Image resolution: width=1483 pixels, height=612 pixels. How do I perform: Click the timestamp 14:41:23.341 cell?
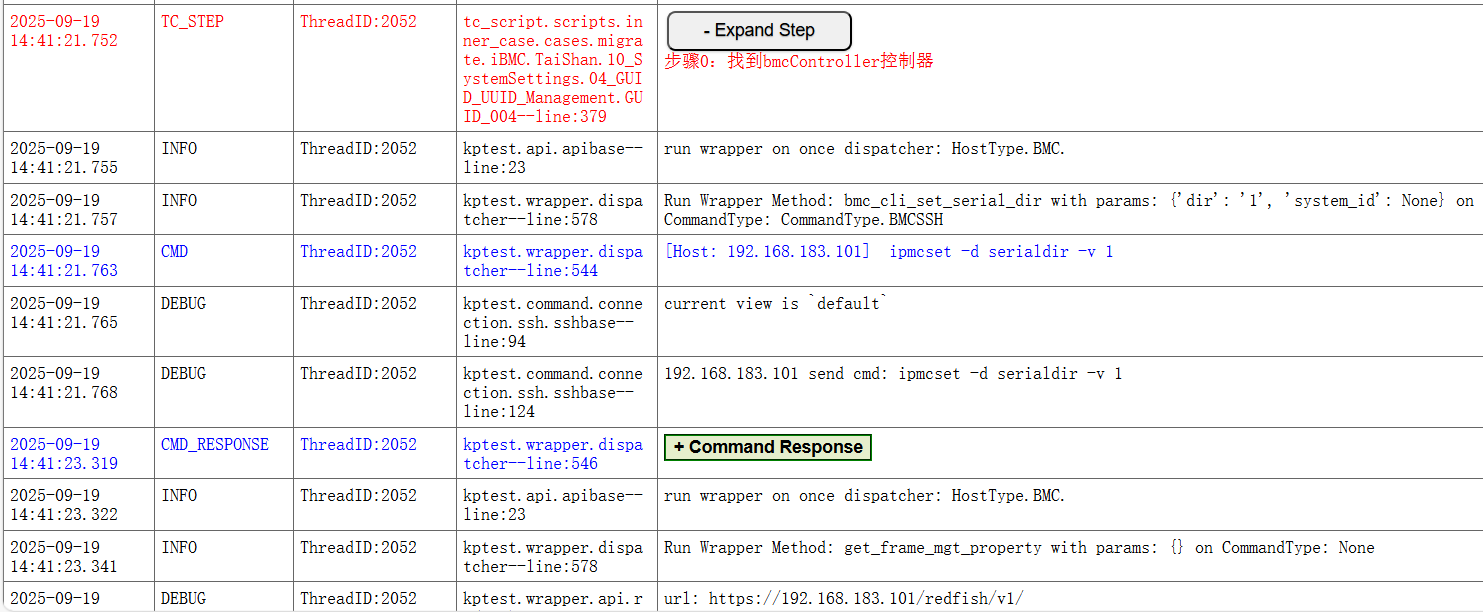(64, 557)
